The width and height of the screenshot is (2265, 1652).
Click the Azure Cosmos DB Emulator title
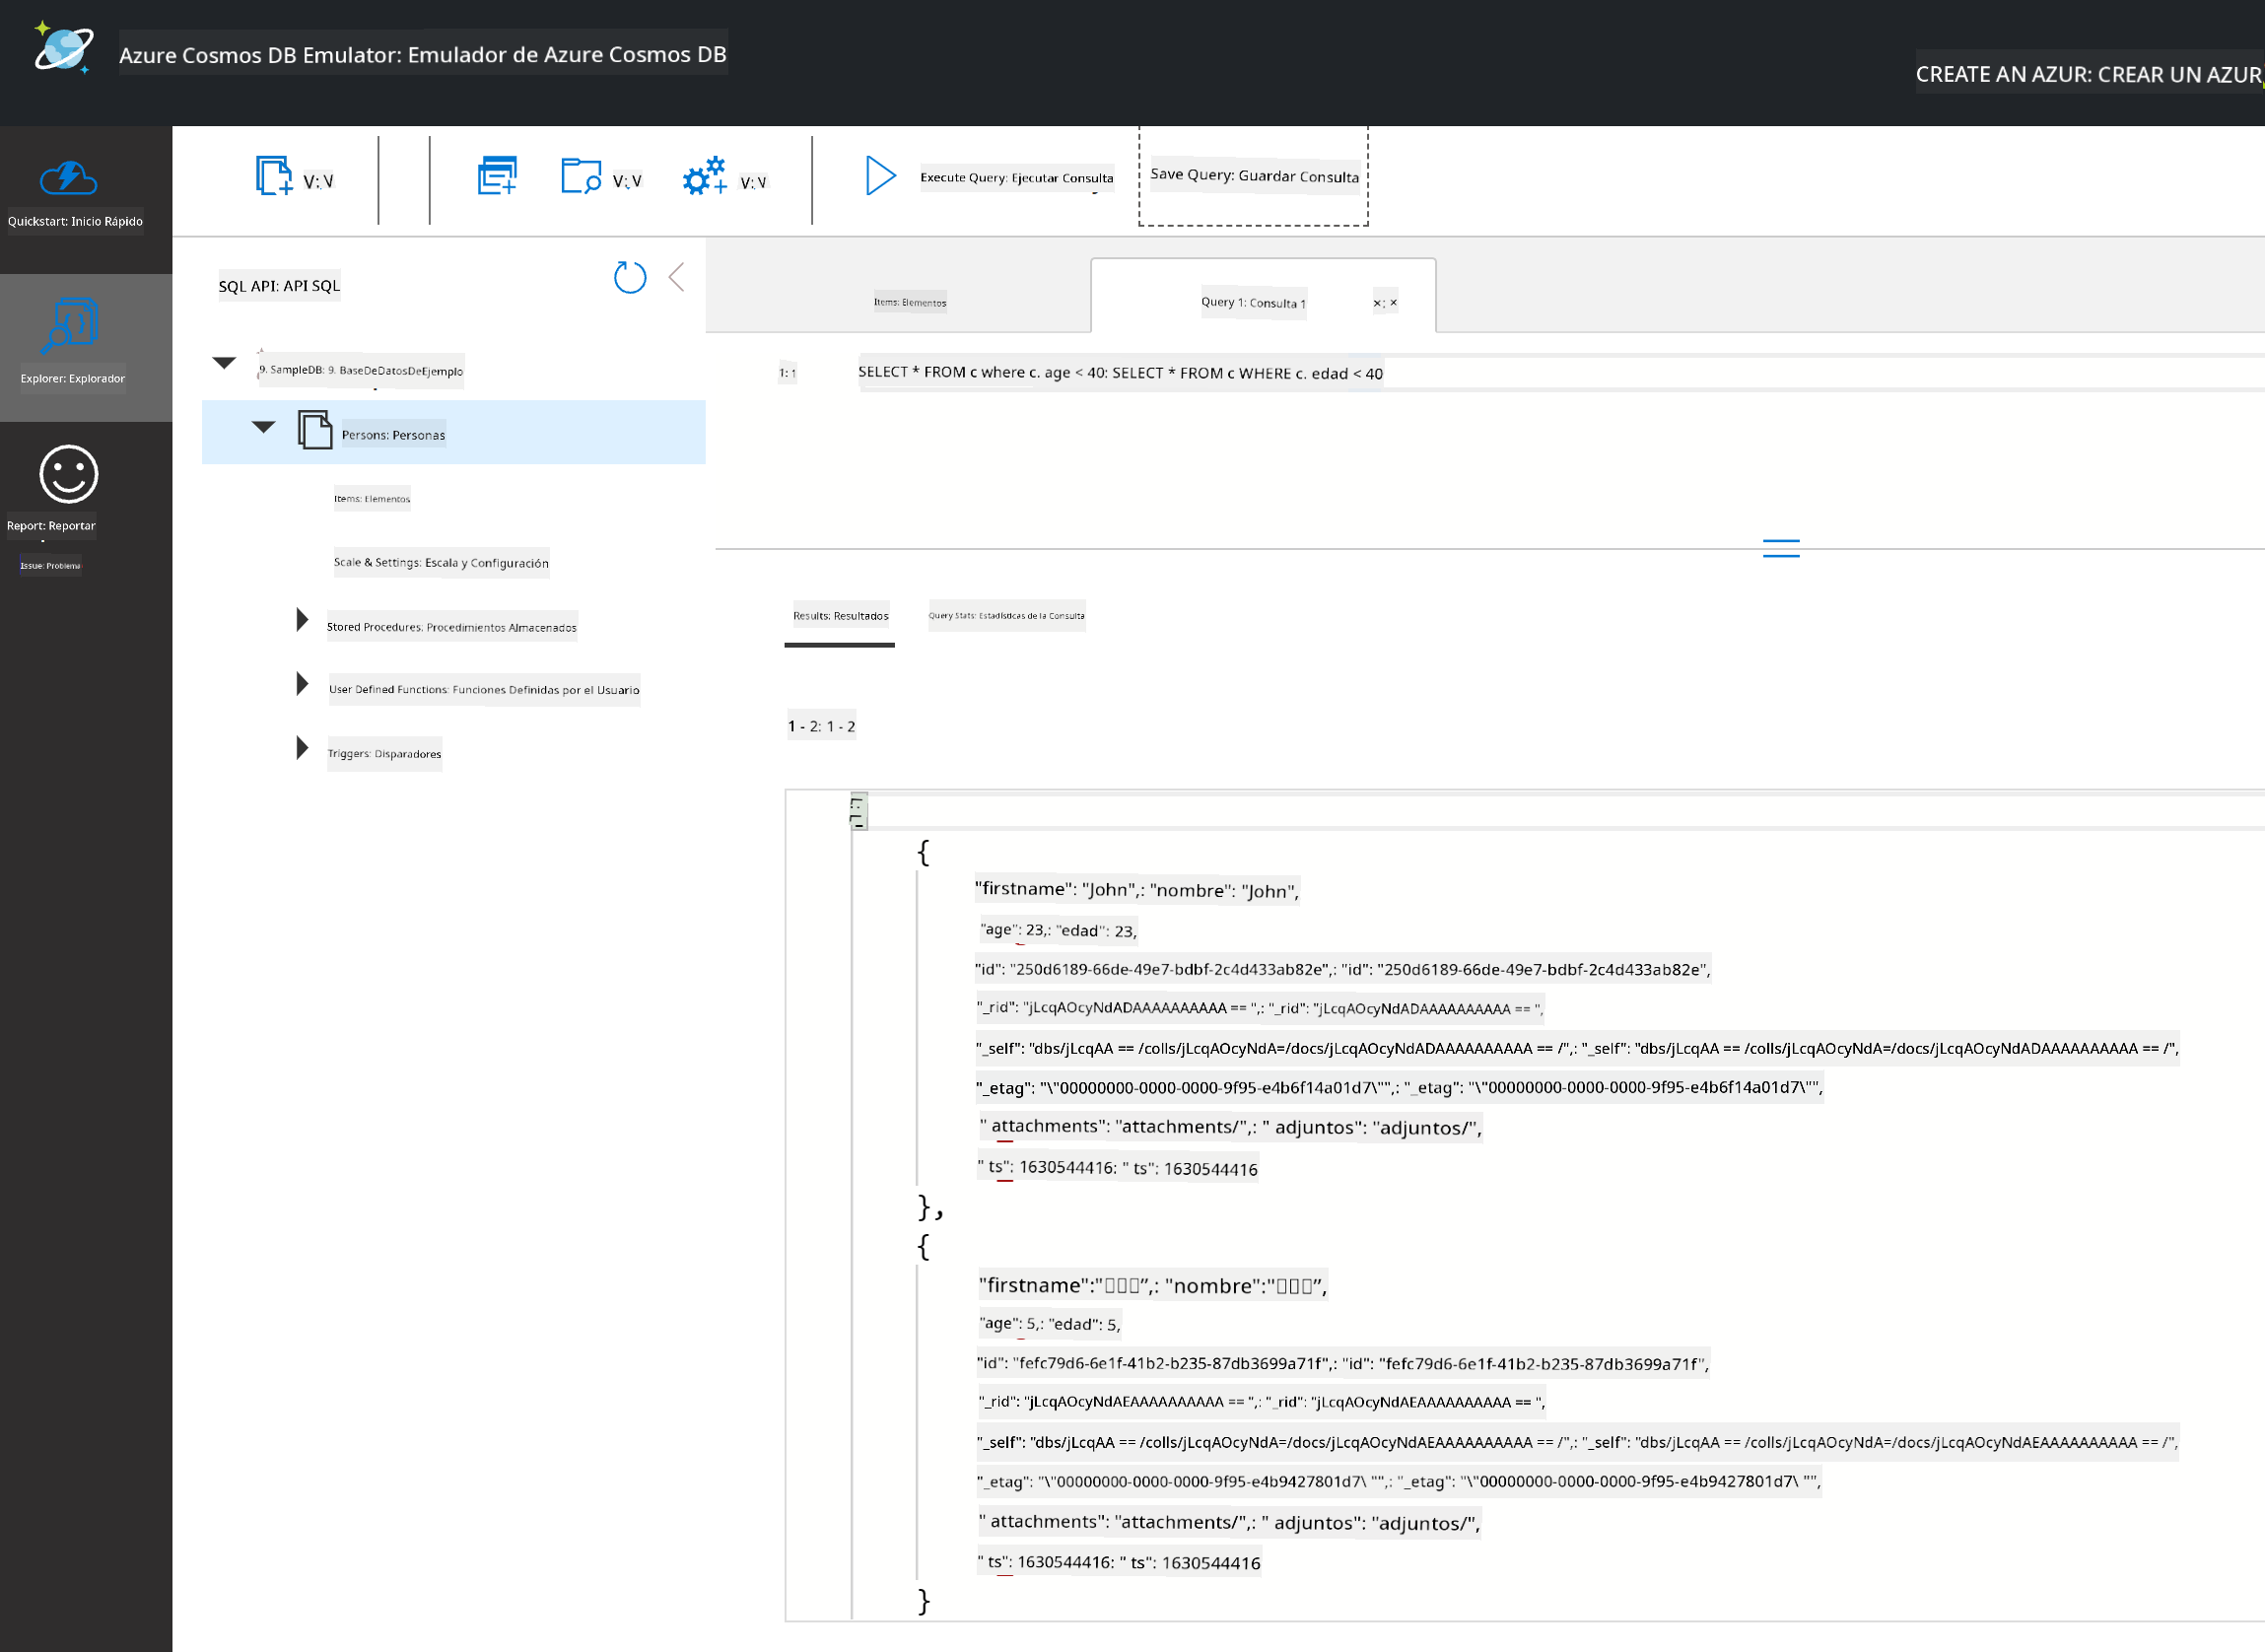pos(423,54)
